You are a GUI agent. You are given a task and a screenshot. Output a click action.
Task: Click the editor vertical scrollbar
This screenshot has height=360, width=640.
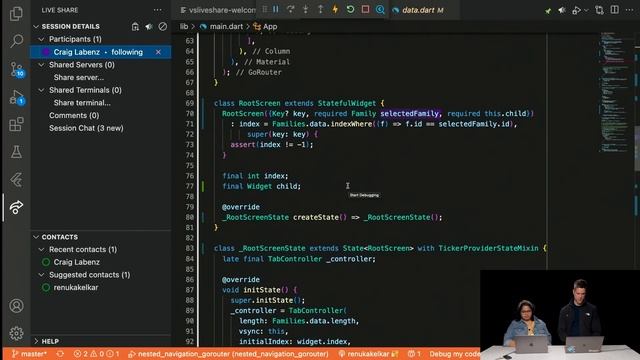[x=637, y=149]
